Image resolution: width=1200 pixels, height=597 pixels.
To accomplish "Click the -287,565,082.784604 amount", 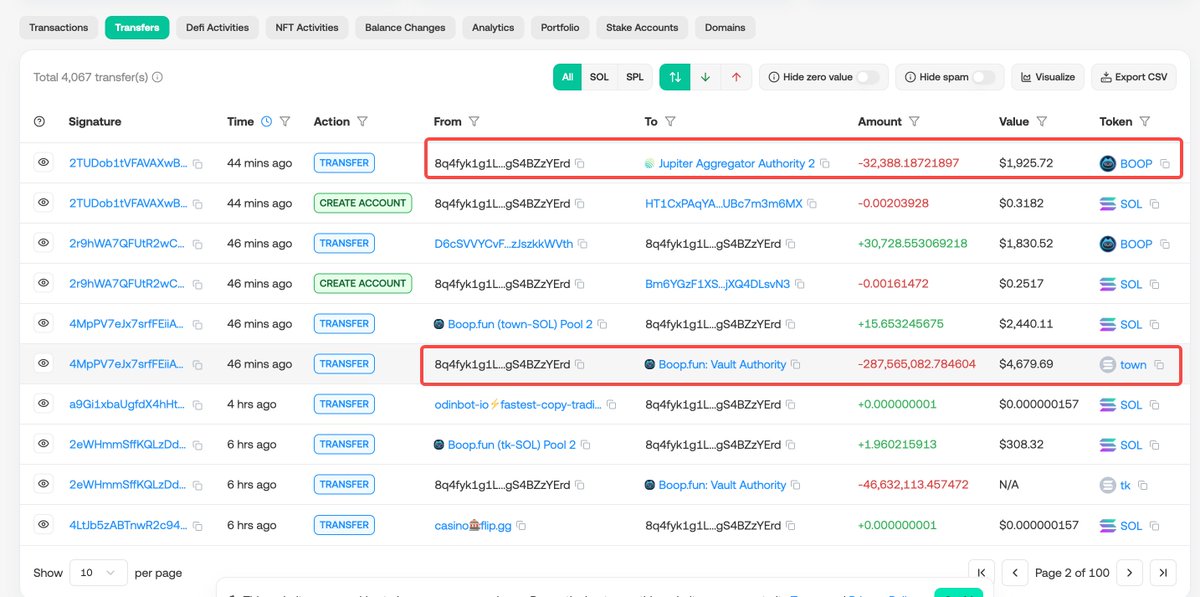I will [917, 364].
